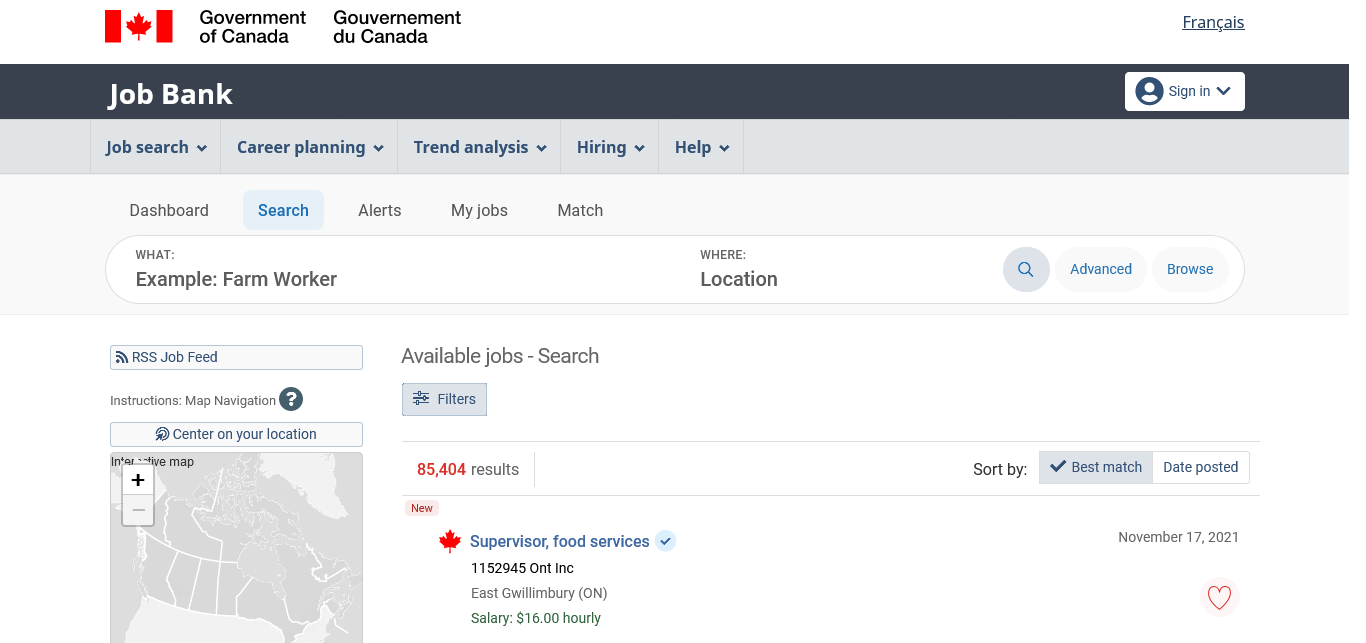The width and height of the screenshot is (1366, 643).
Task: Click the Government of Canada flag logo
Action: 139,27
